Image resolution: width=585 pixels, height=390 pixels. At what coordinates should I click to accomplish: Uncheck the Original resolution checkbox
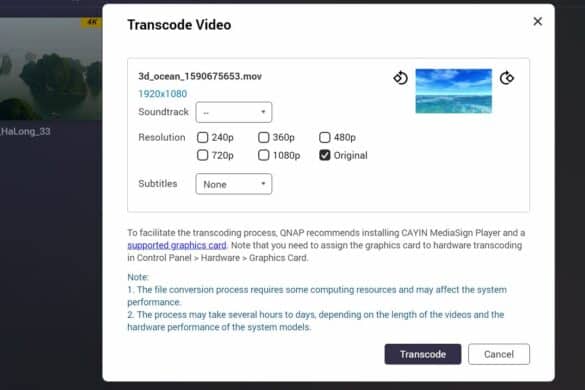point(325,155)
